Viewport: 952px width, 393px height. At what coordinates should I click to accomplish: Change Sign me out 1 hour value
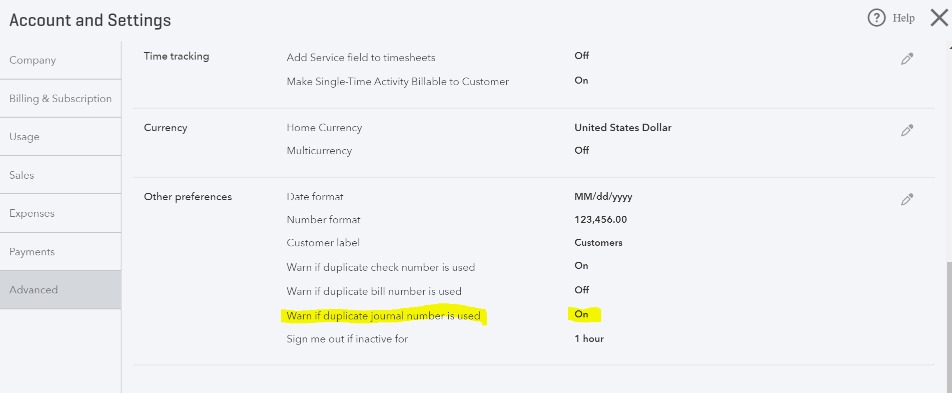click(x=589, y=338)
